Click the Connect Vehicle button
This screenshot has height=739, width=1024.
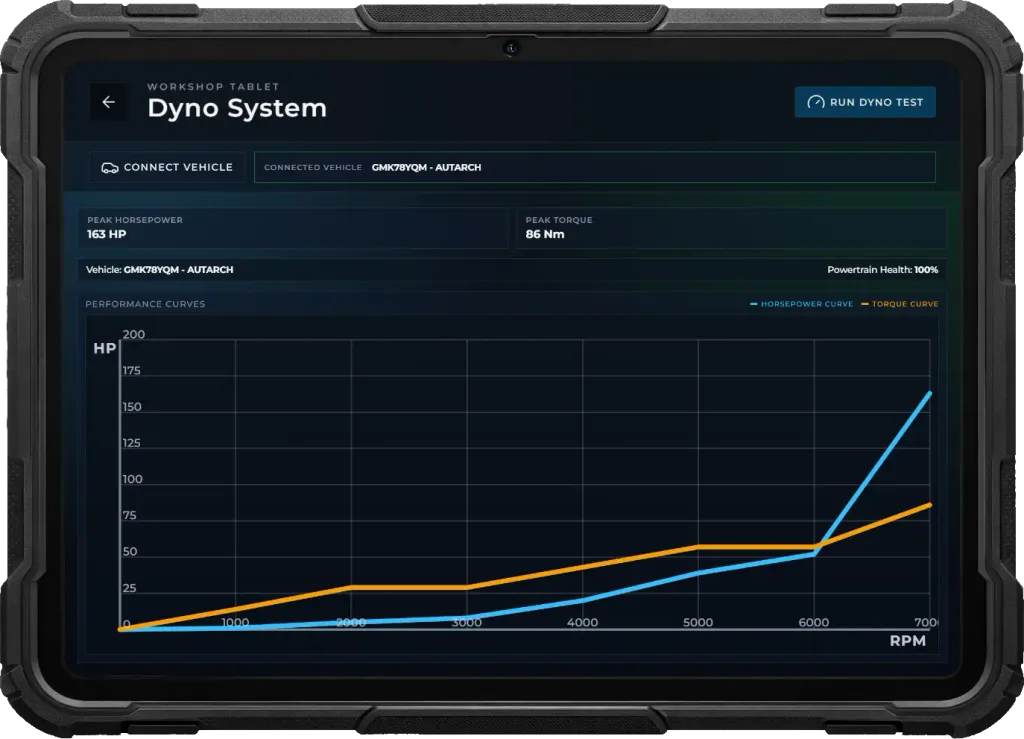tap(167, 167)
